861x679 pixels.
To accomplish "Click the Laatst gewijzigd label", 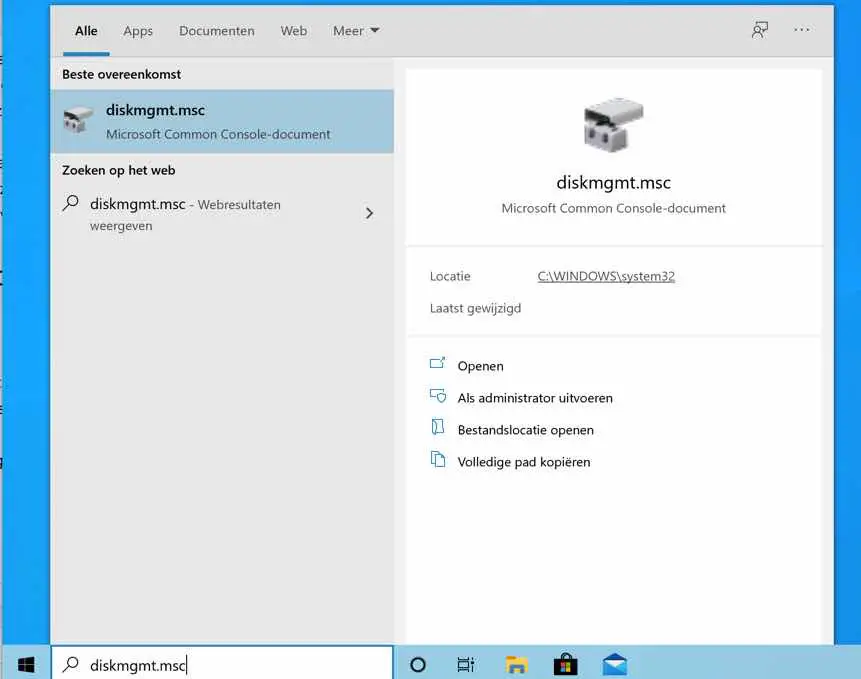I will click(476, 308).
